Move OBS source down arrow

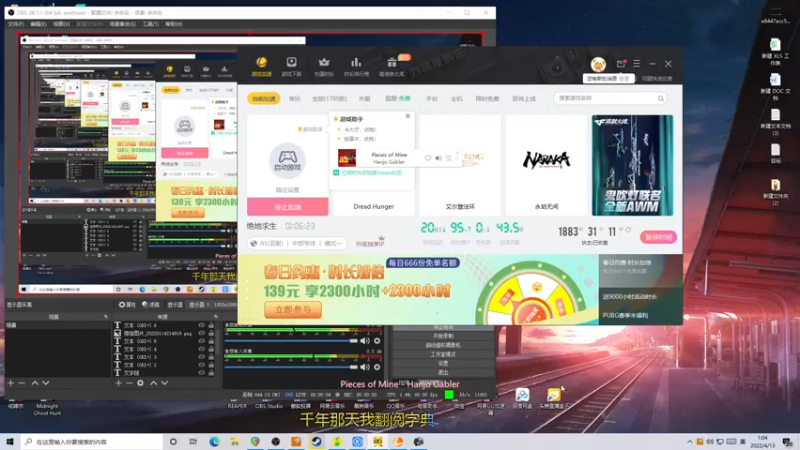[x=164, y=383]
